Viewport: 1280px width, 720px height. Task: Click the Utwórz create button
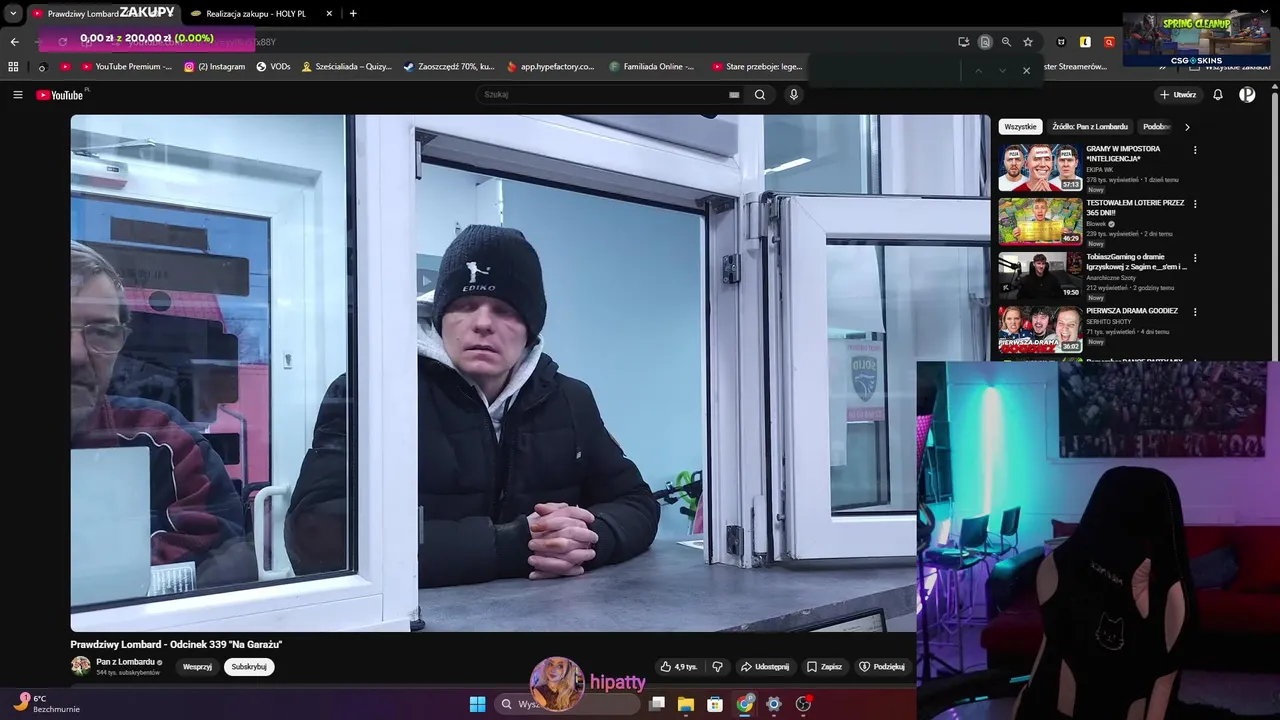[1178, 95]
